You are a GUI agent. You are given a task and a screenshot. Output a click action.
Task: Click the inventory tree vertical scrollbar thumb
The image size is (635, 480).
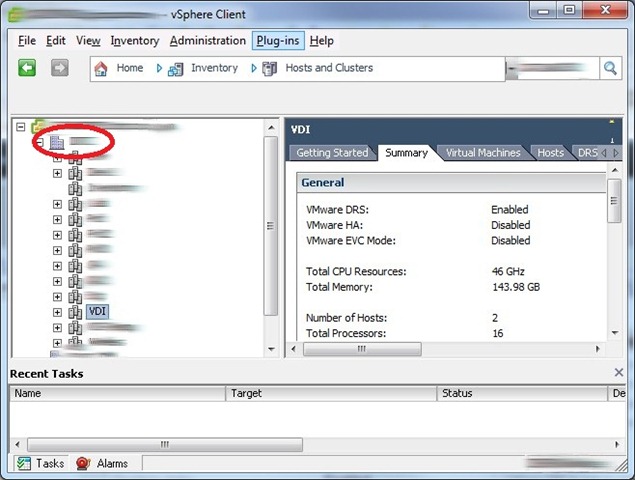tap(271, 226)
